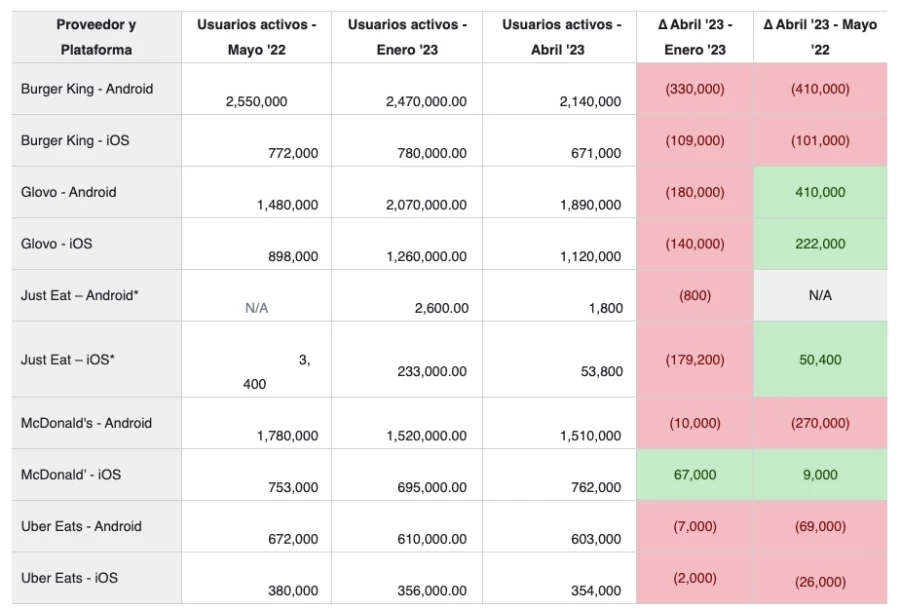Click the 'Glovo - Android' row label
The width and height of the screenshot is (900, 609).
point(96,192)
